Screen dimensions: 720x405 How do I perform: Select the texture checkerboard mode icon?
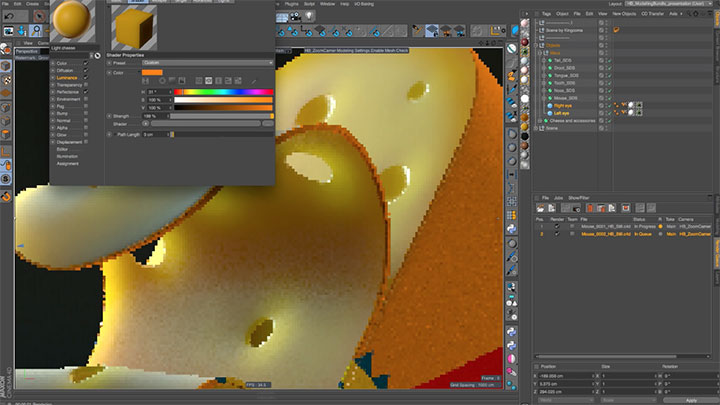pyautogui.click(x=6, y=80)
